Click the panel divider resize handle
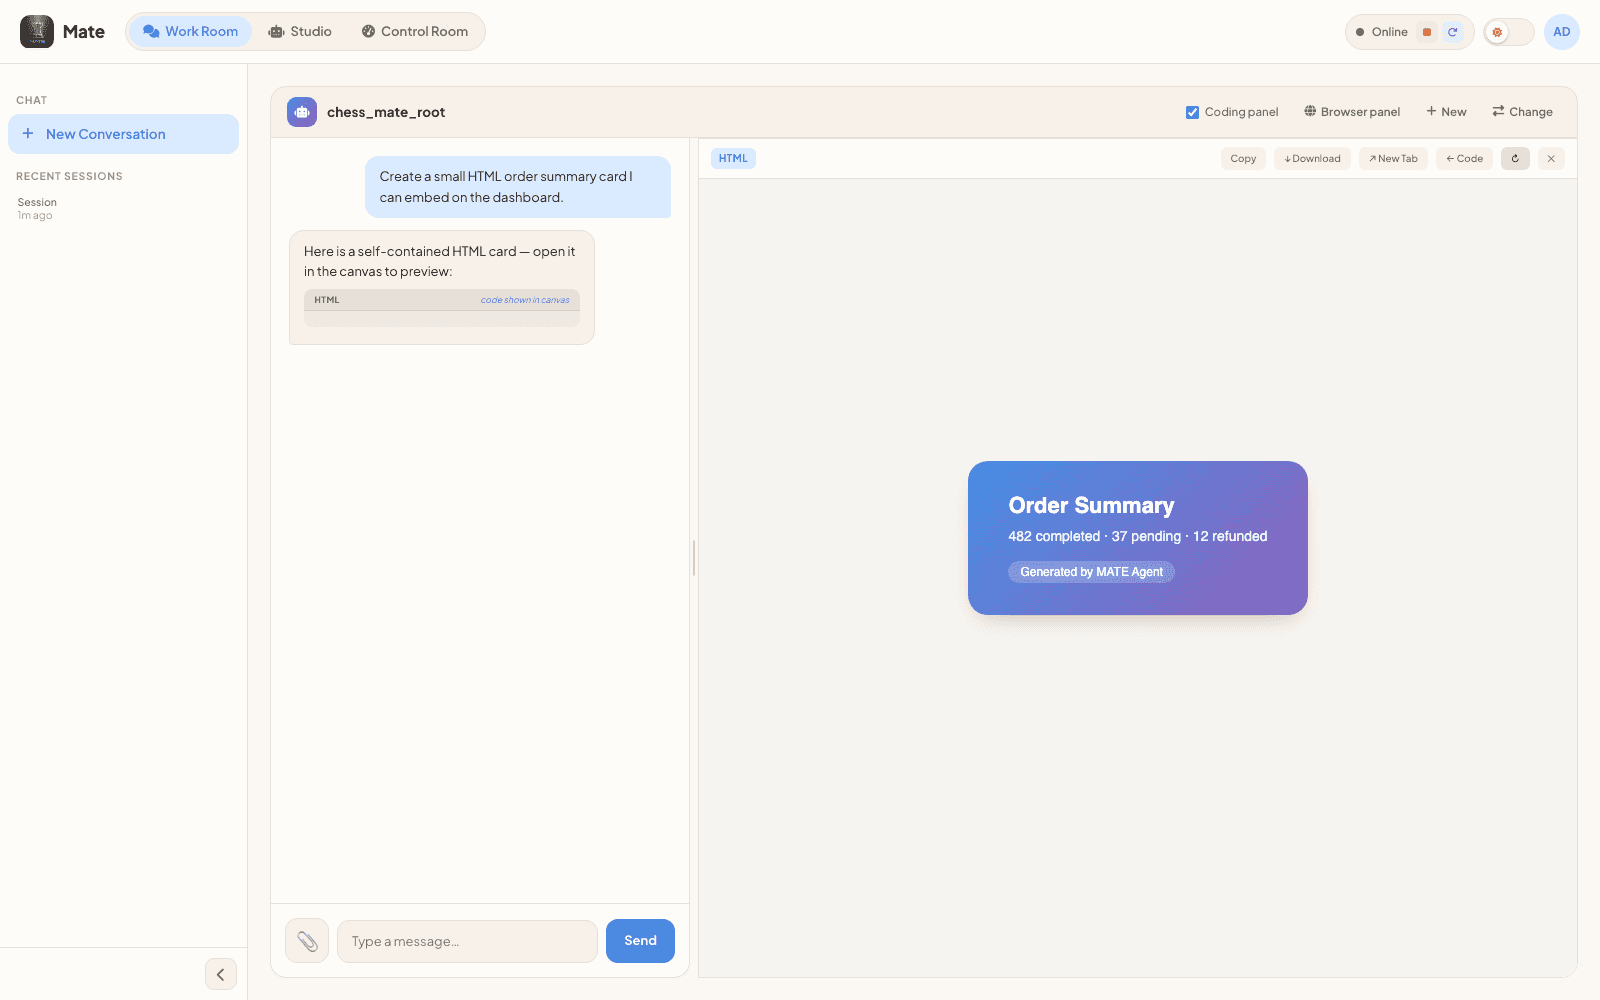 pos(694,558)
